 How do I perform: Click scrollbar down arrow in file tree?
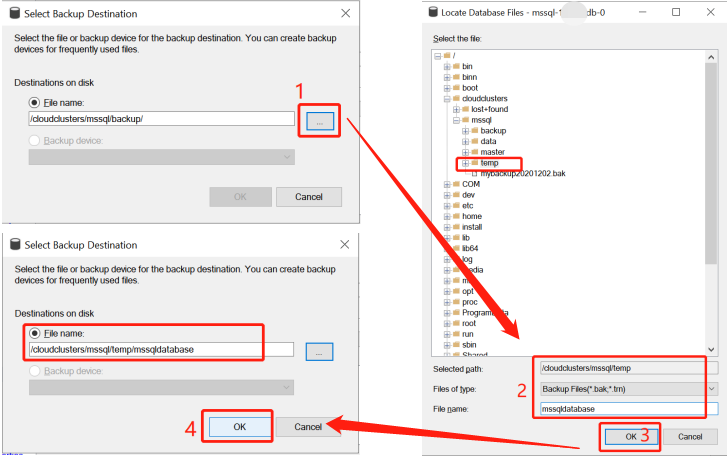coord(711,349)
